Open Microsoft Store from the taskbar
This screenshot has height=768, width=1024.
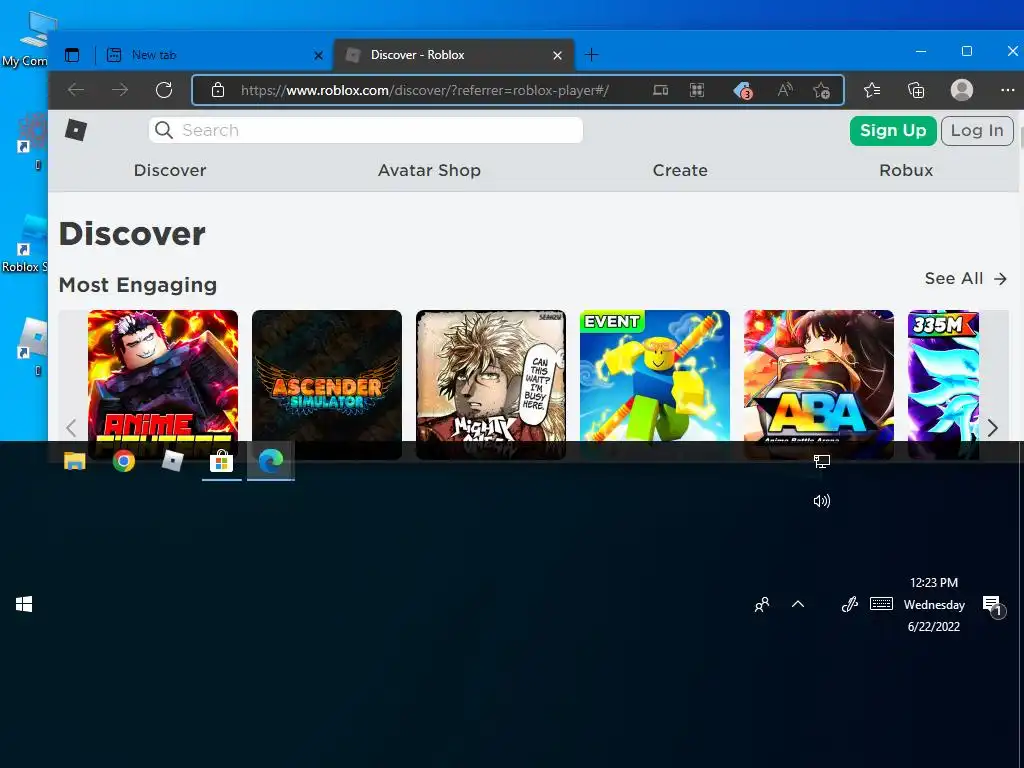[x=221, y=462]
